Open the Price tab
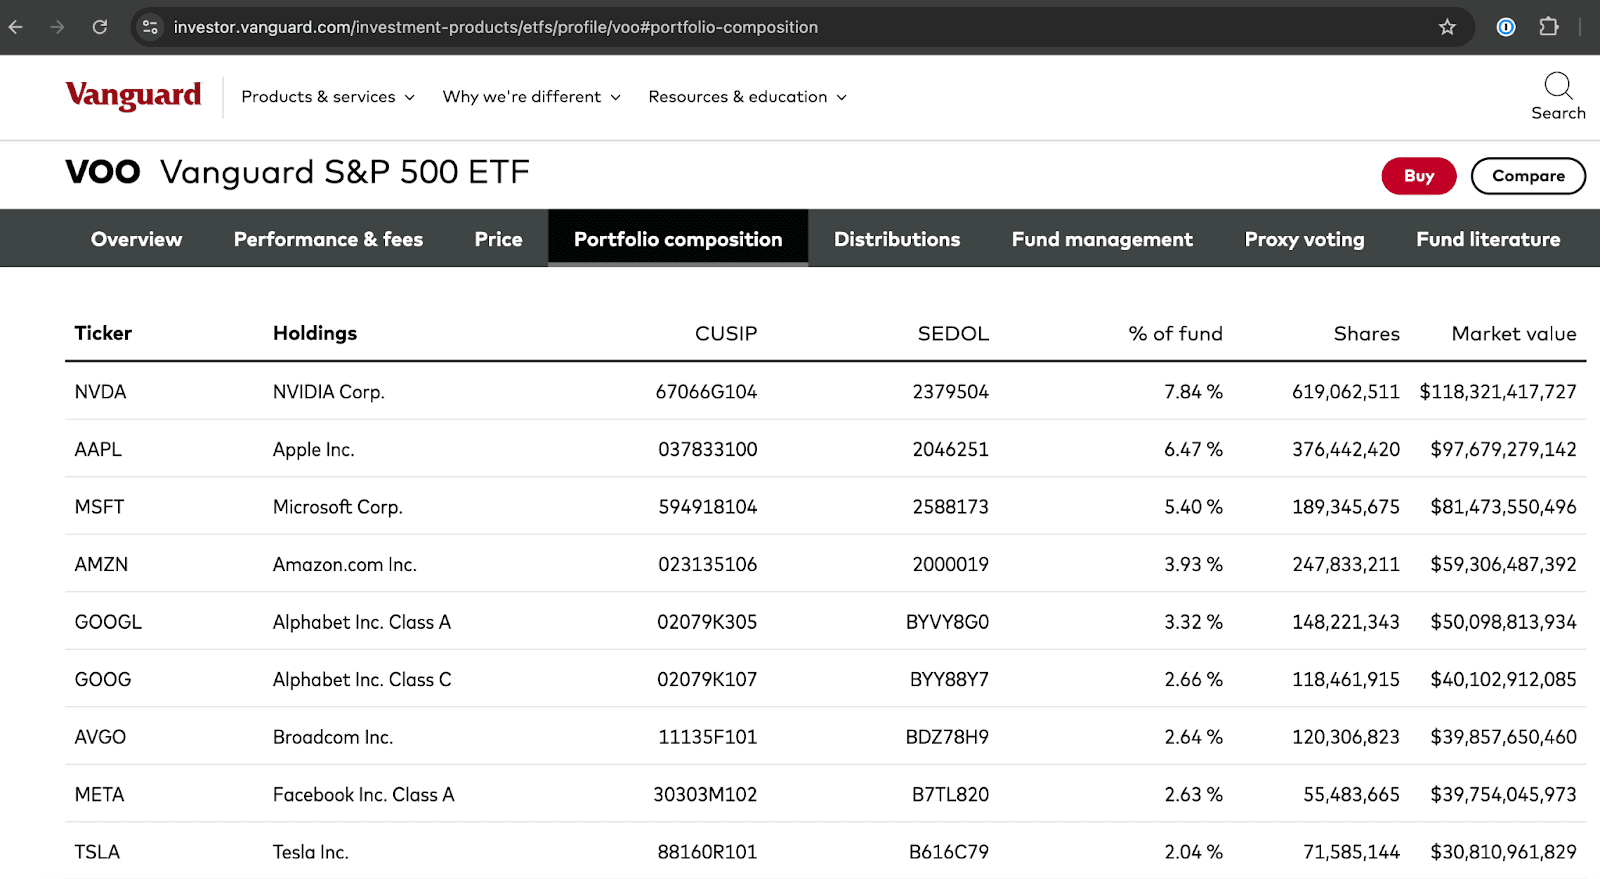 [498, 239]
